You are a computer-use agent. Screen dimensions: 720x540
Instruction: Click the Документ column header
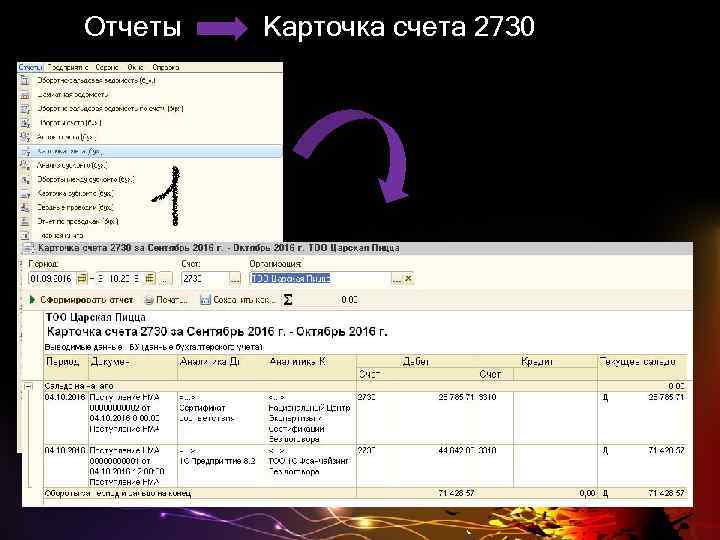click(x=133, y=367)
